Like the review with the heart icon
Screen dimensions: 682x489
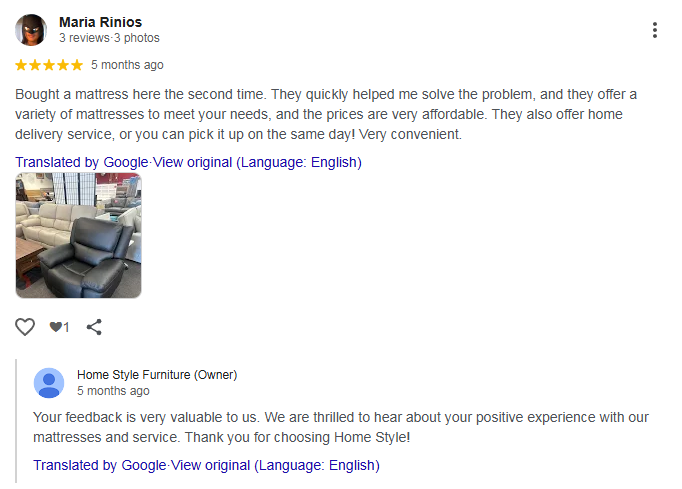coord(25,326)
